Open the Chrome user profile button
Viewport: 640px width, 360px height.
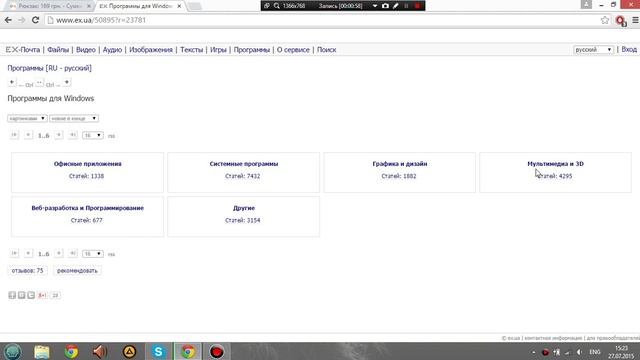tap(586, 4)
